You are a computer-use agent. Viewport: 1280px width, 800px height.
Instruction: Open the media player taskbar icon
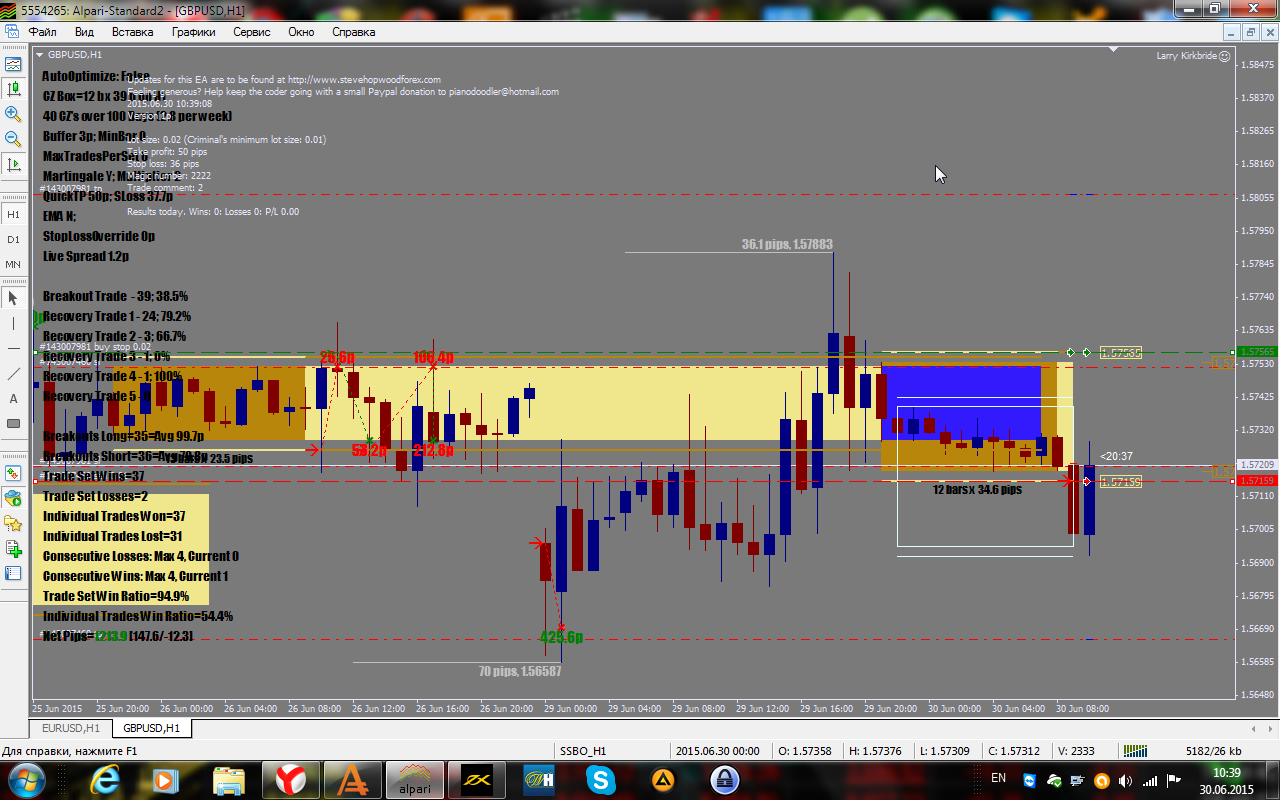pyautogui.click(x=165, y=778)
